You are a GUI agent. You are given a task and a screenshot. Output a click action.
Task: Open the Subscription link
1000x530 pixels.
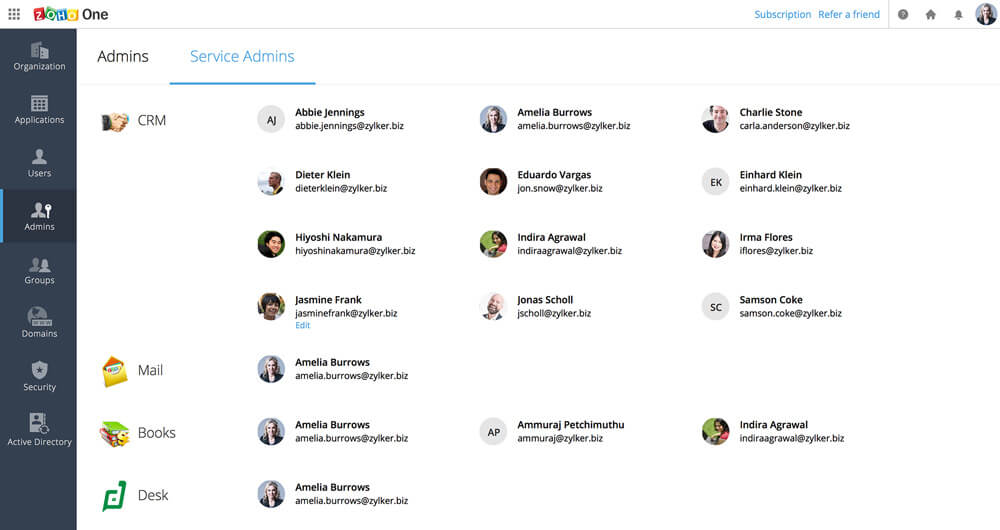pos(782,15)
